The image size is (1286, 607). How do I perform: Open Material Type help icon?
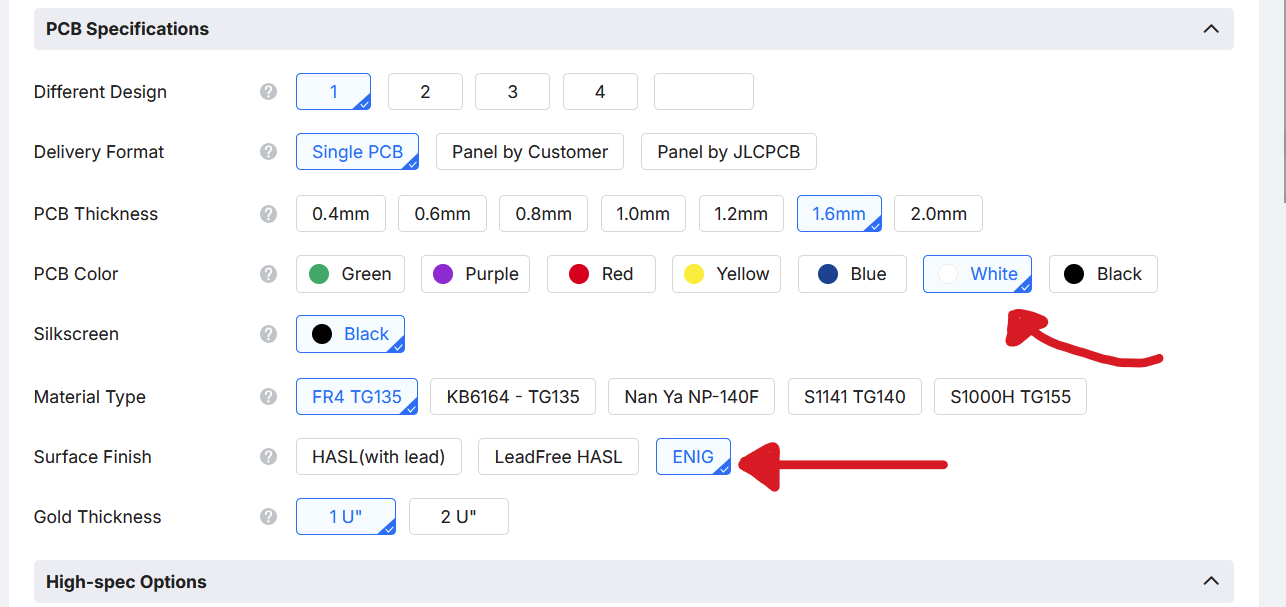pos(268,397)
